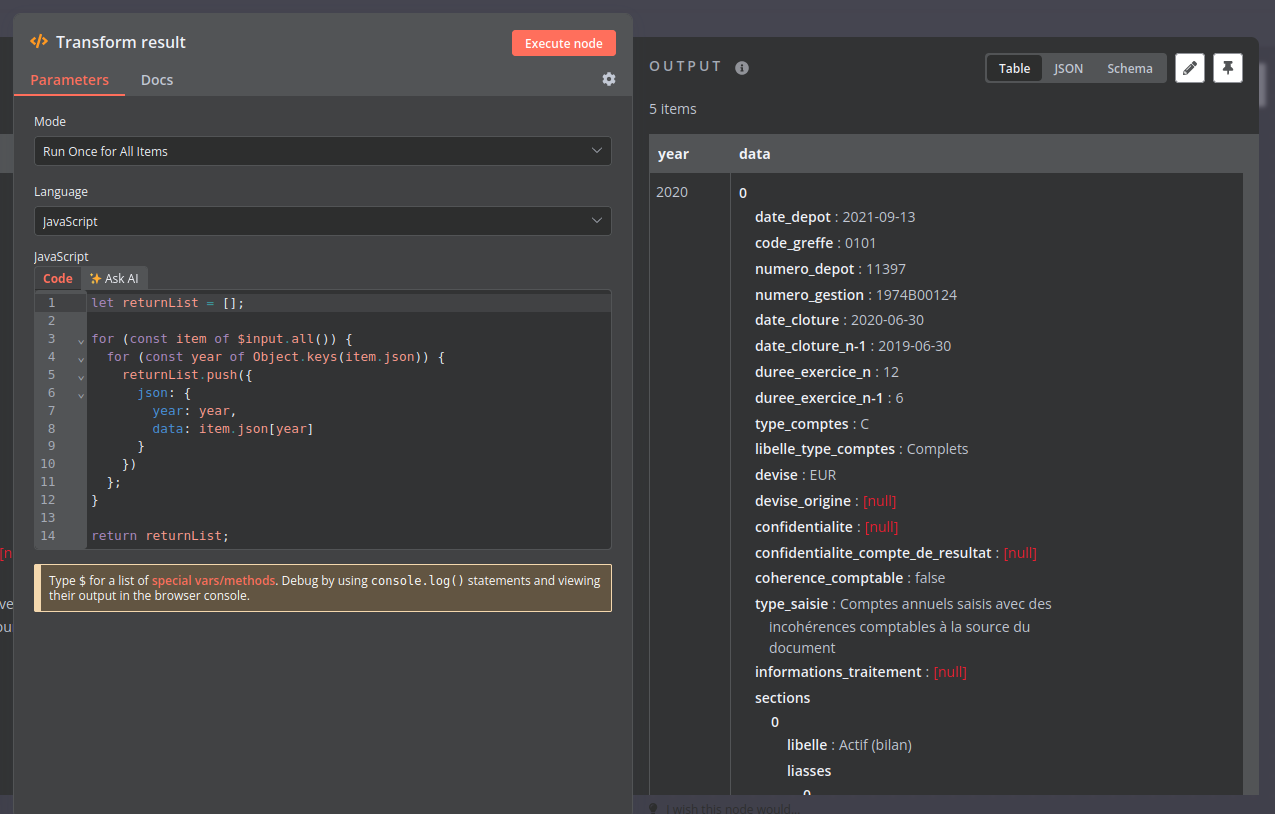
Task: Click the pencil edit output icon
Action: pos(1189,68)
